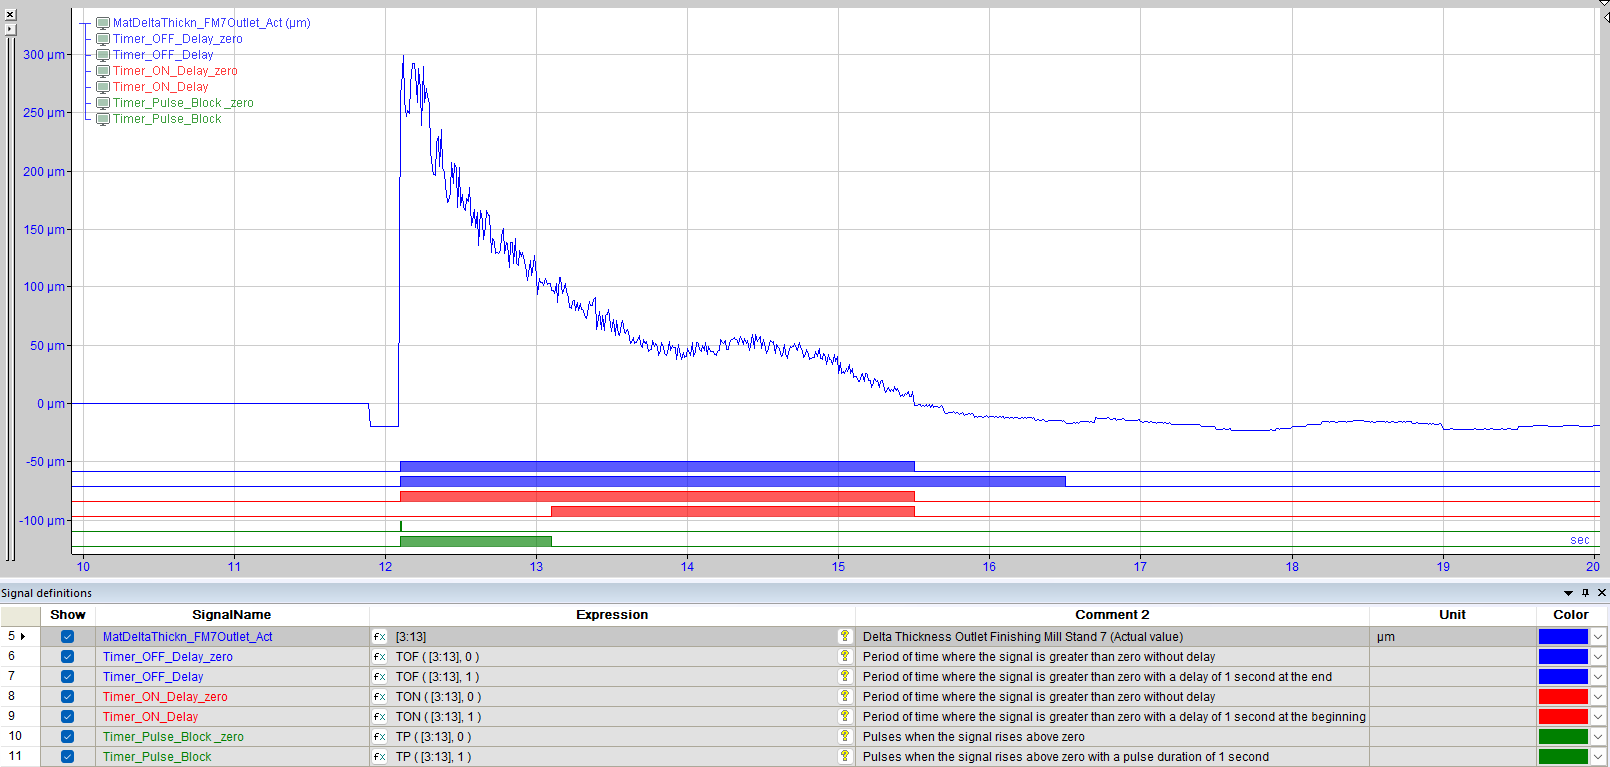Open fx editor for TOF ( [3:13], 1 )
The image size is (1610, 767).
(380, 677)
